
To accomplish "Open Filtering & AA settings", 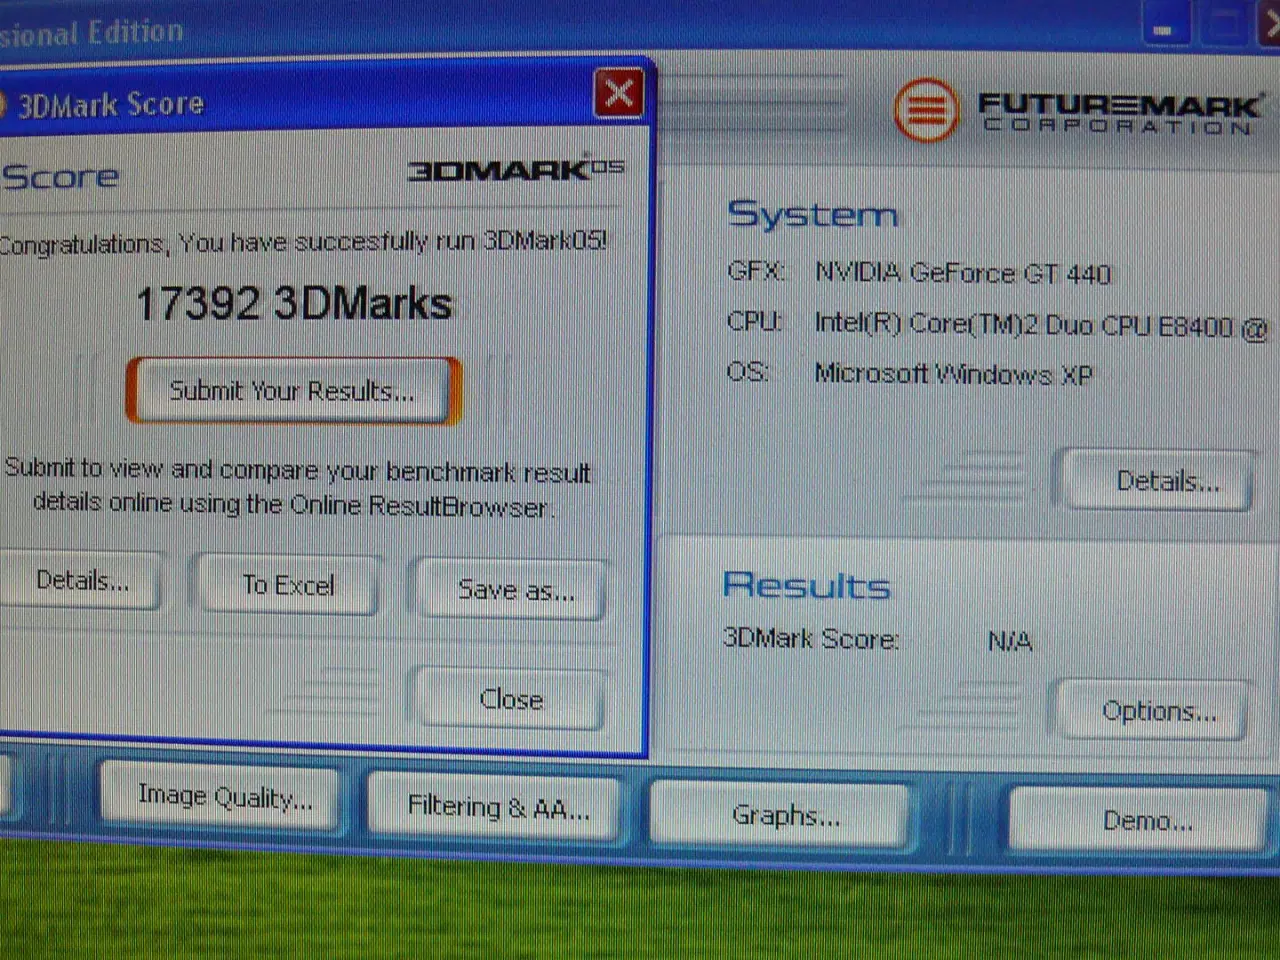I will [x=497, y=806].
